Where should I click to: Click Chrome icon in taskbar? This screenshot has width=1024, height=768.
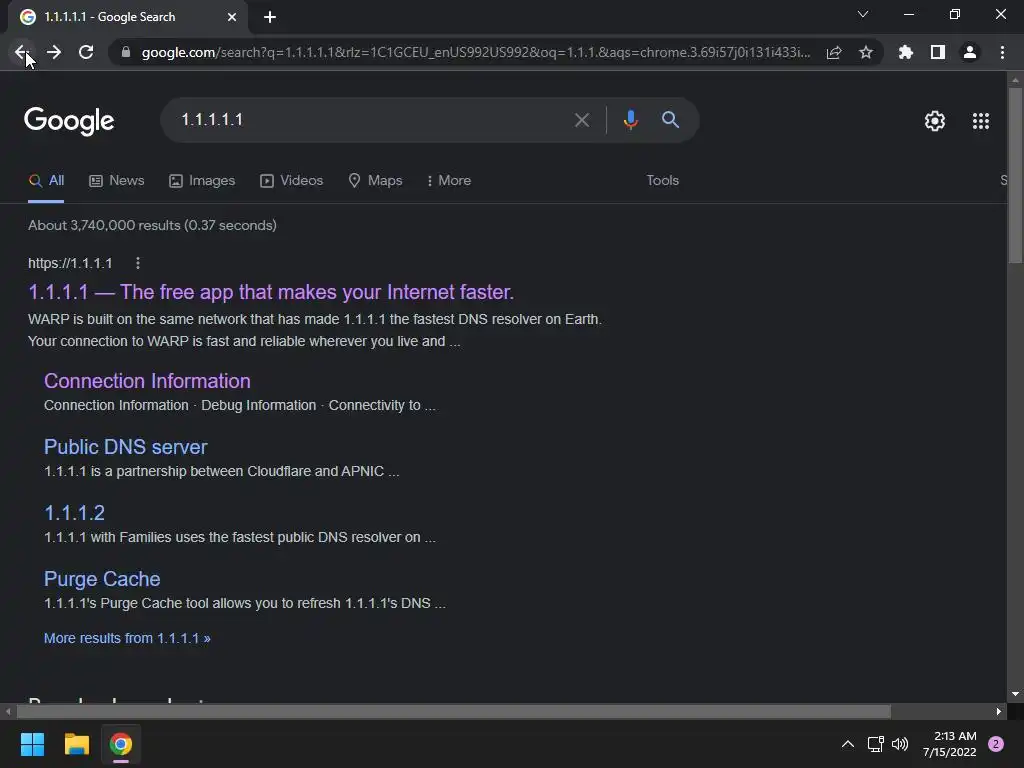coord(121,744)
